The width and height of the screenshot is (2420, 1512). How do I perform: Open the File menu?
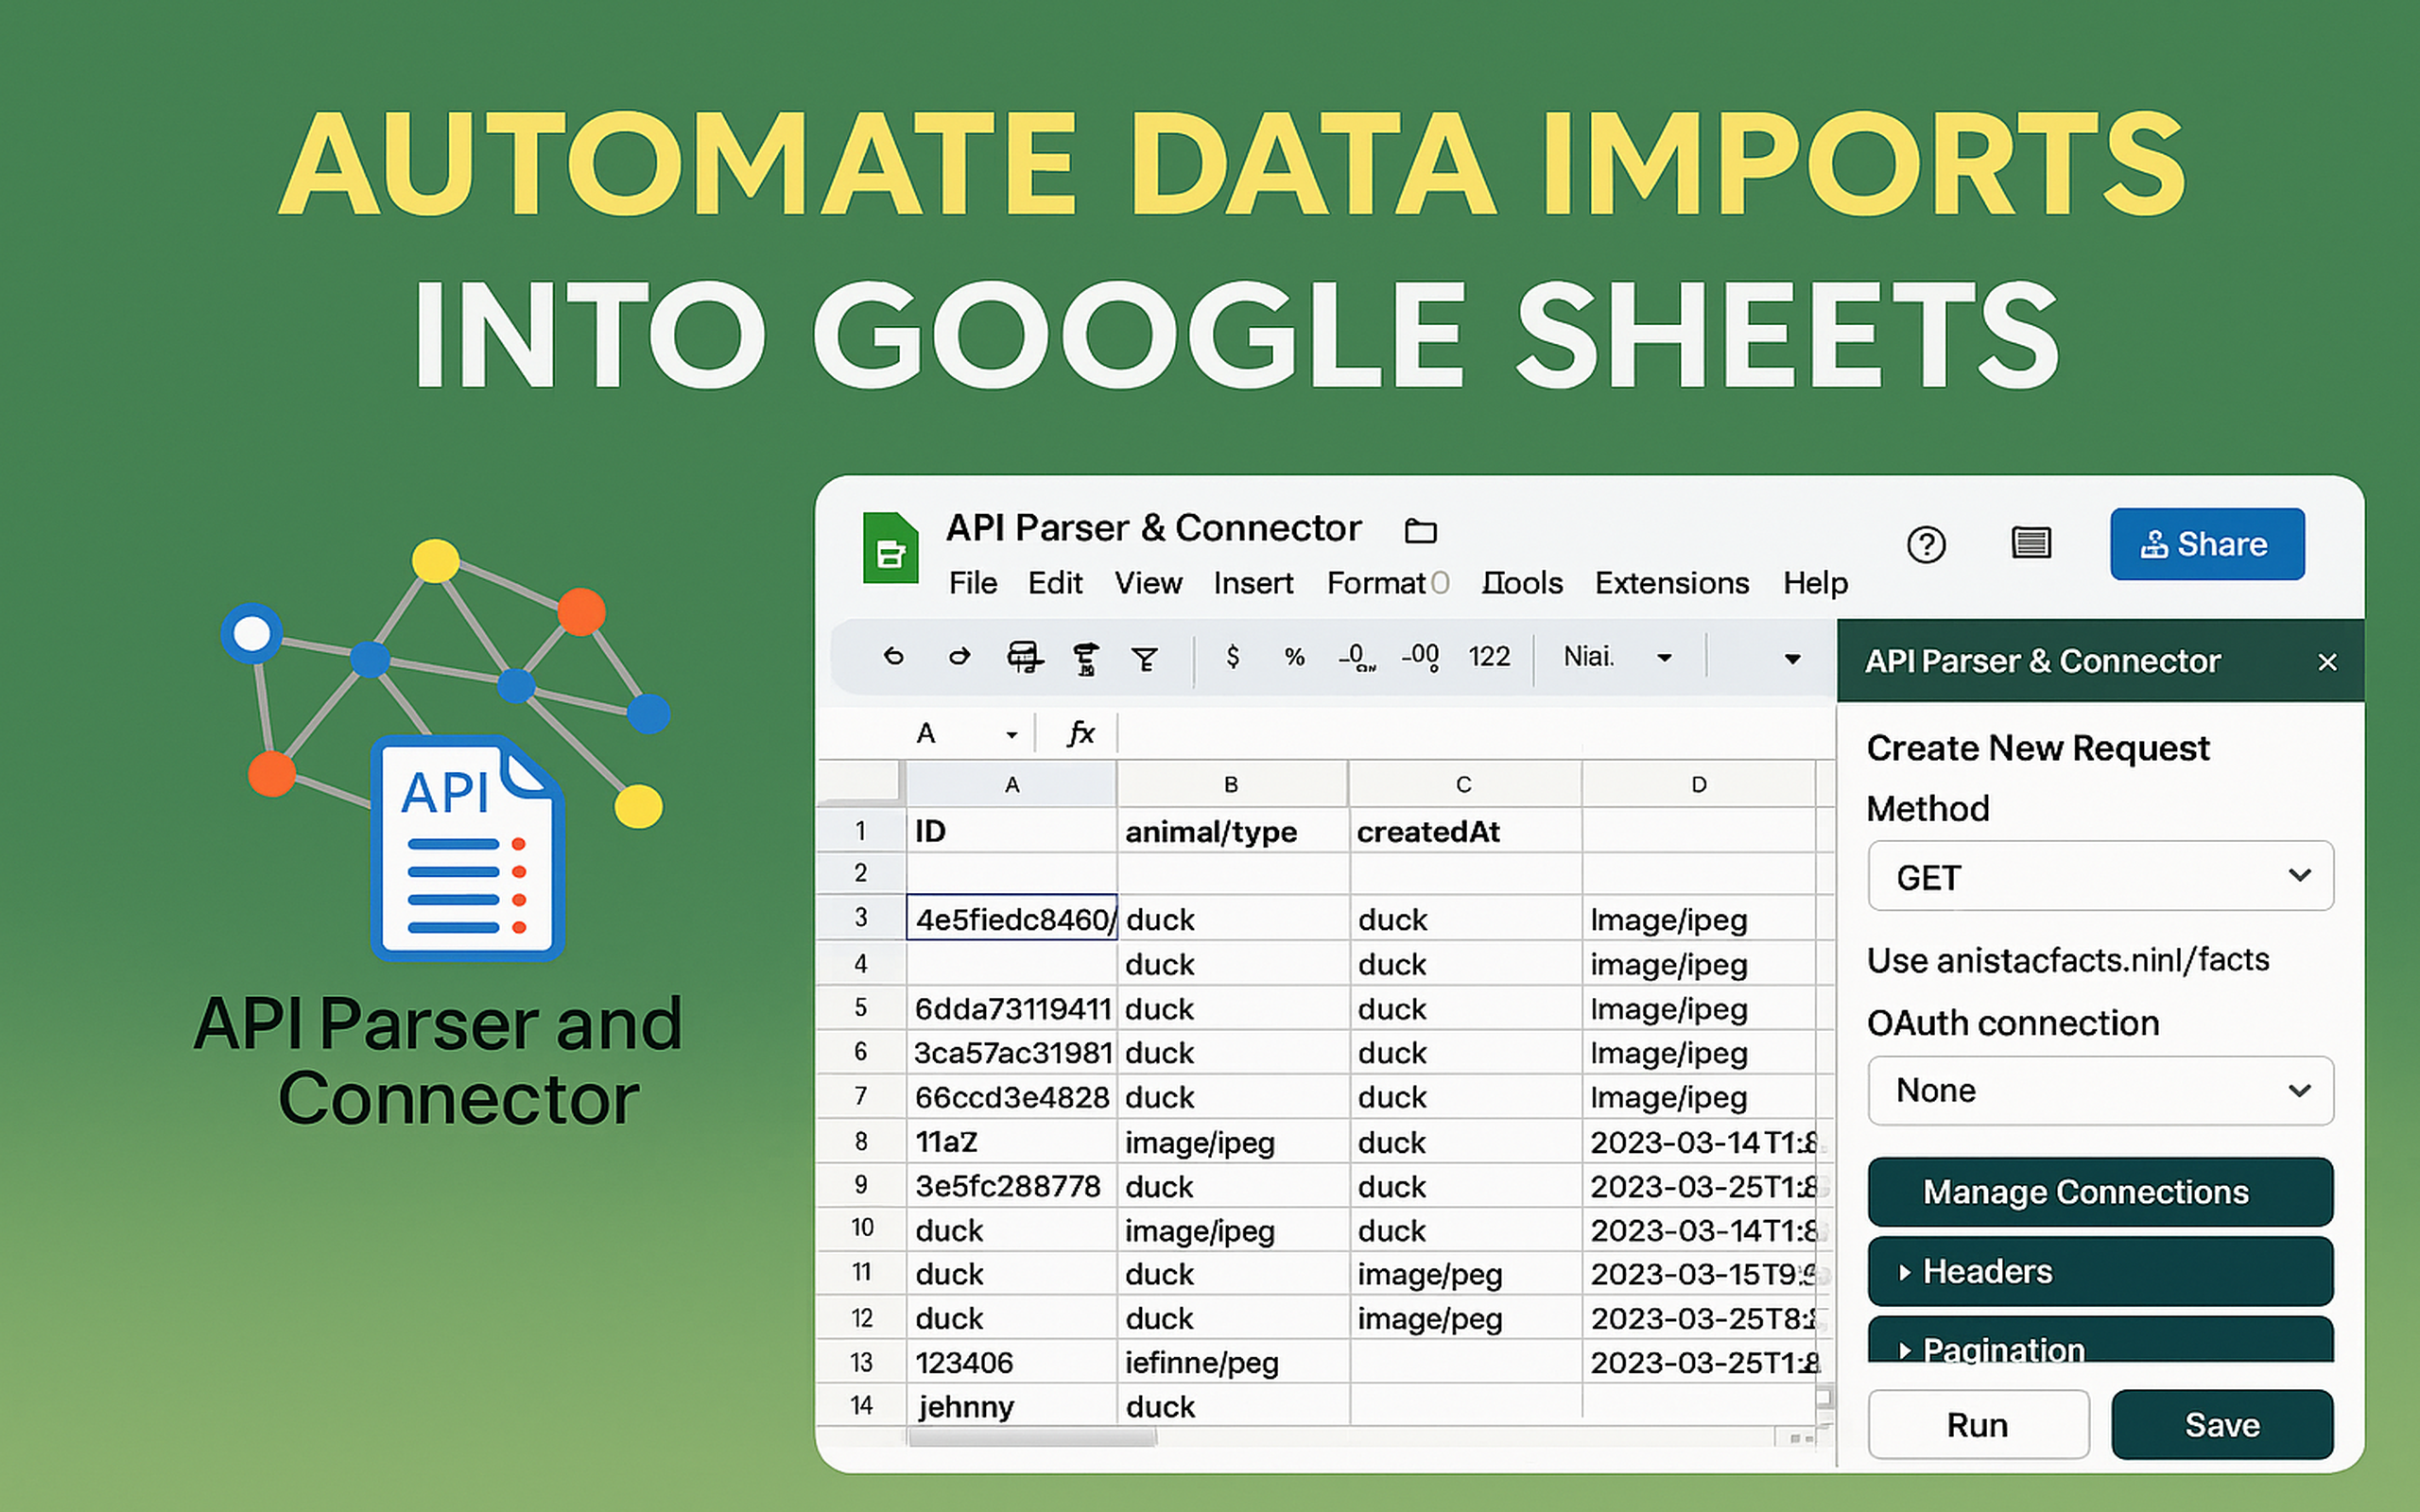click(972, 583)
